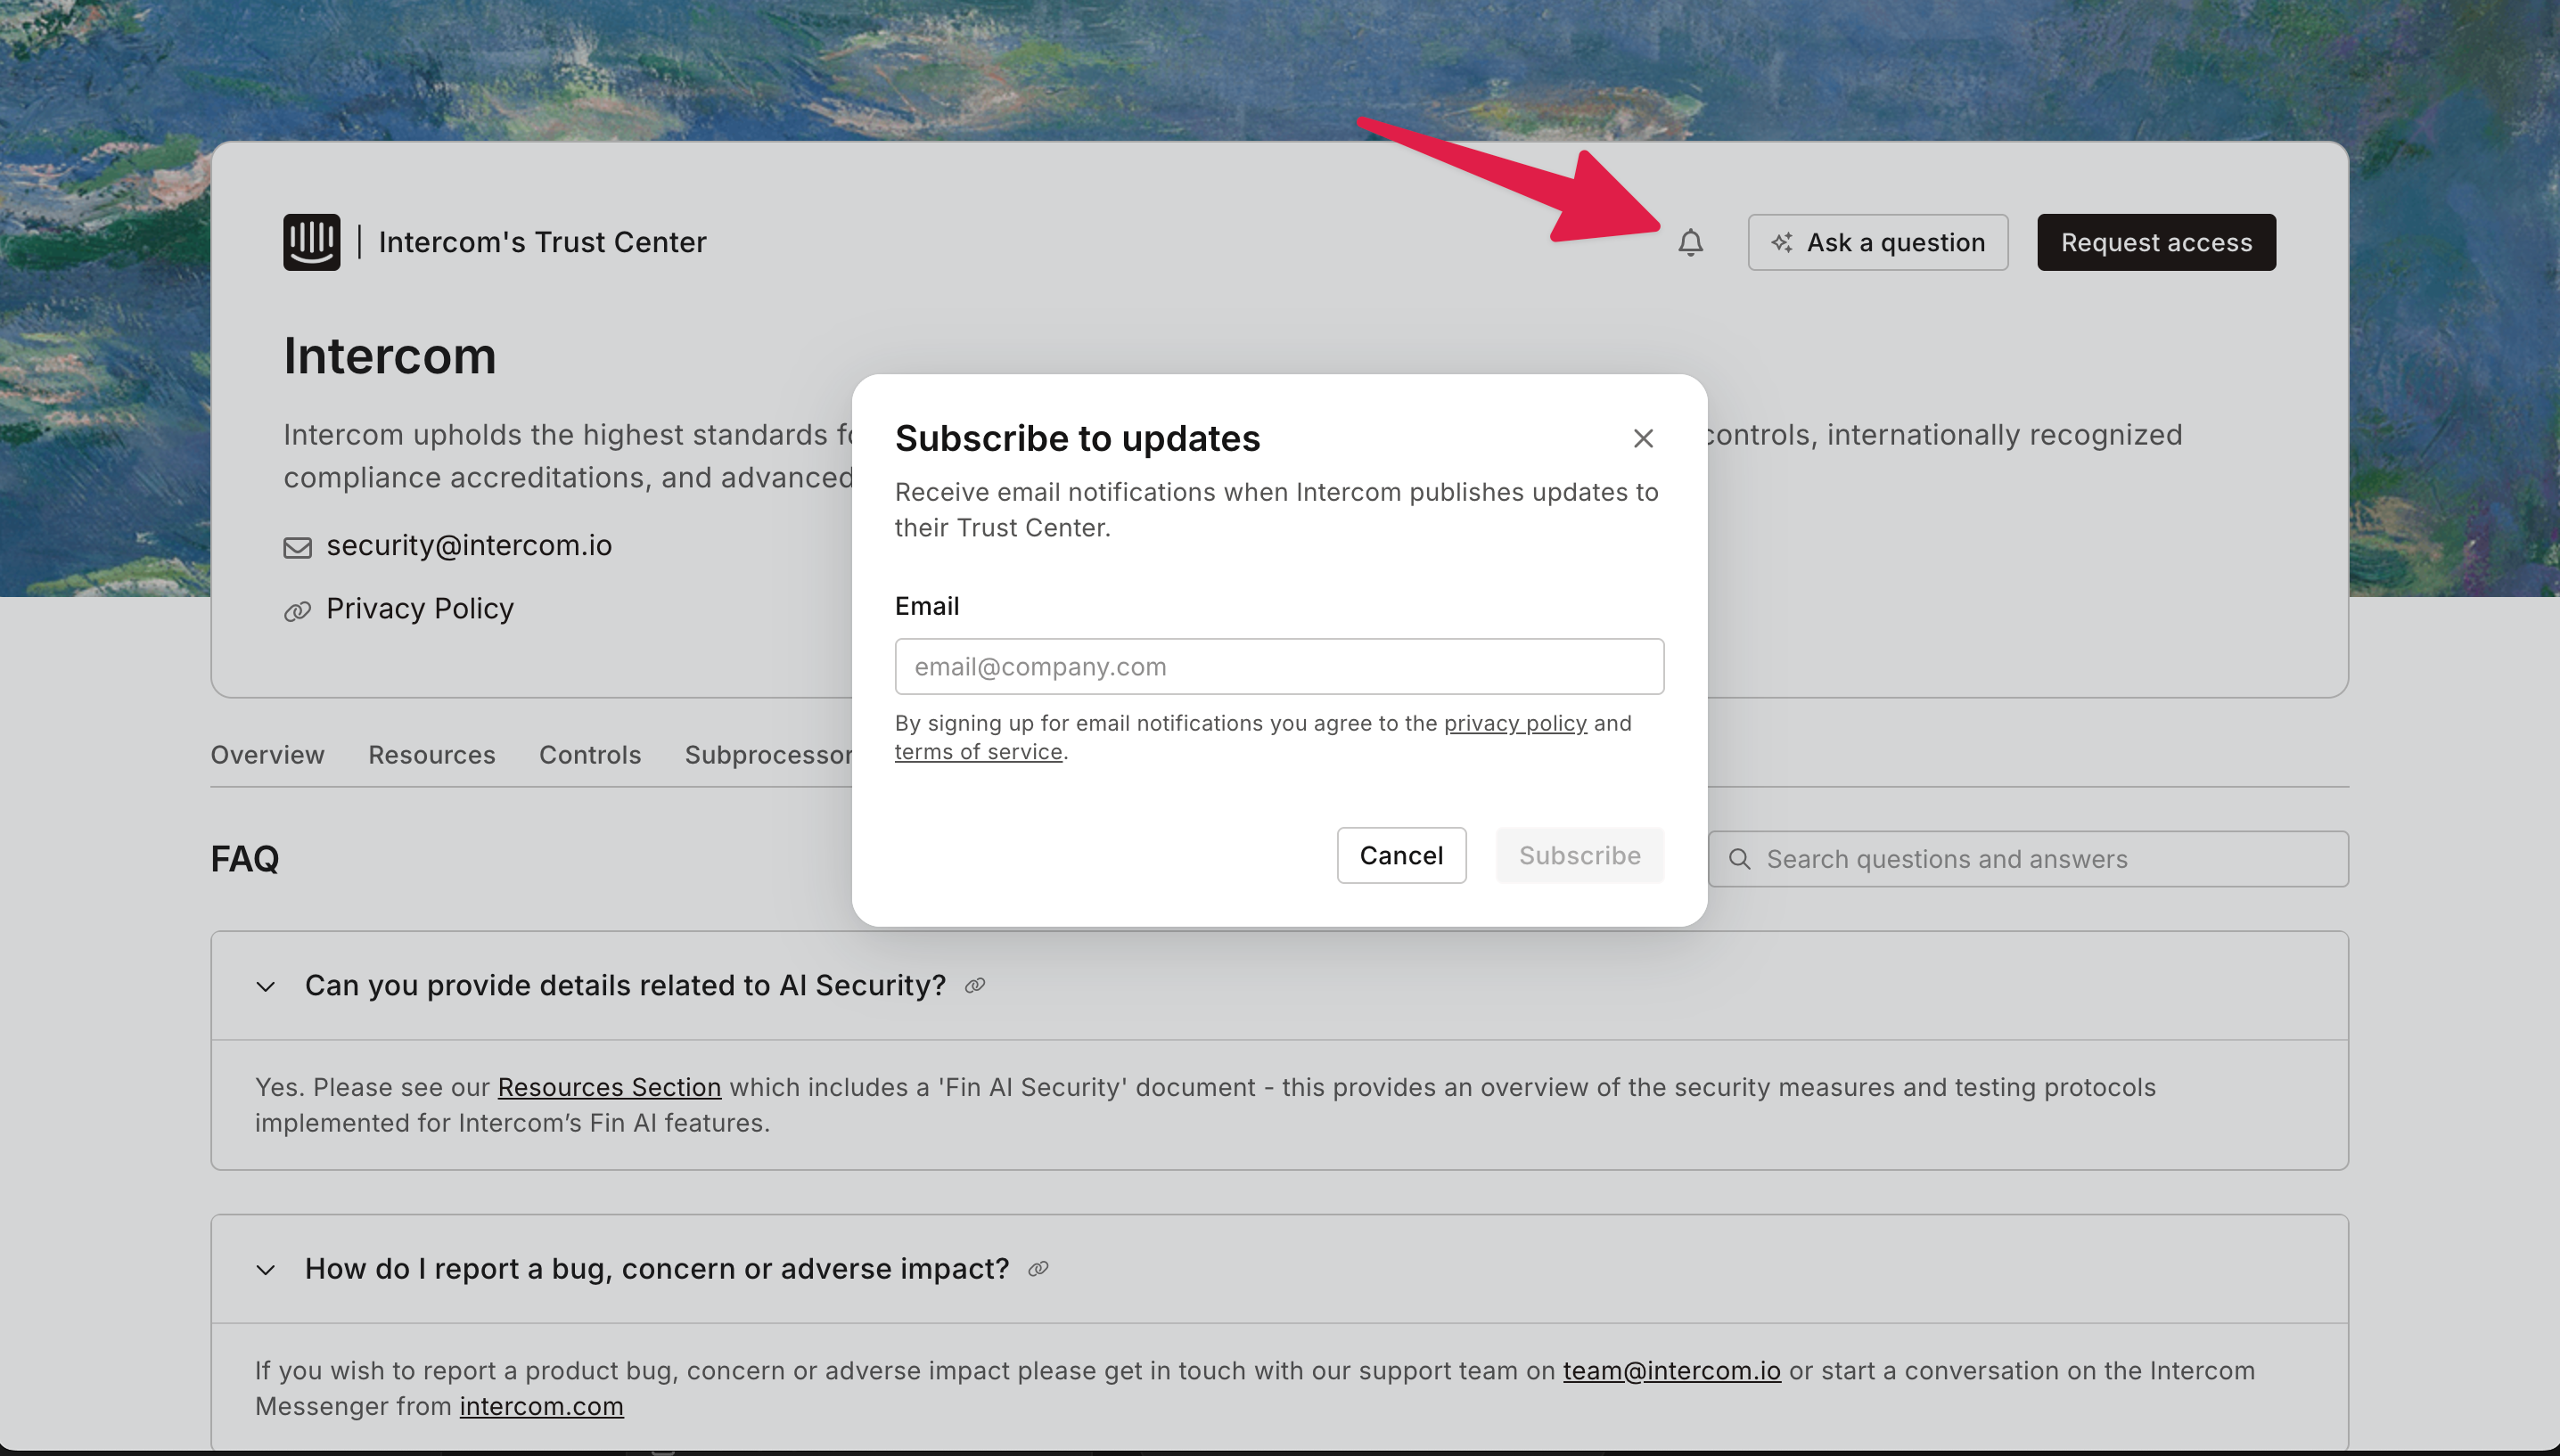Switch to the Overview tab
2560x1456 pixels.
click(267, 755)
